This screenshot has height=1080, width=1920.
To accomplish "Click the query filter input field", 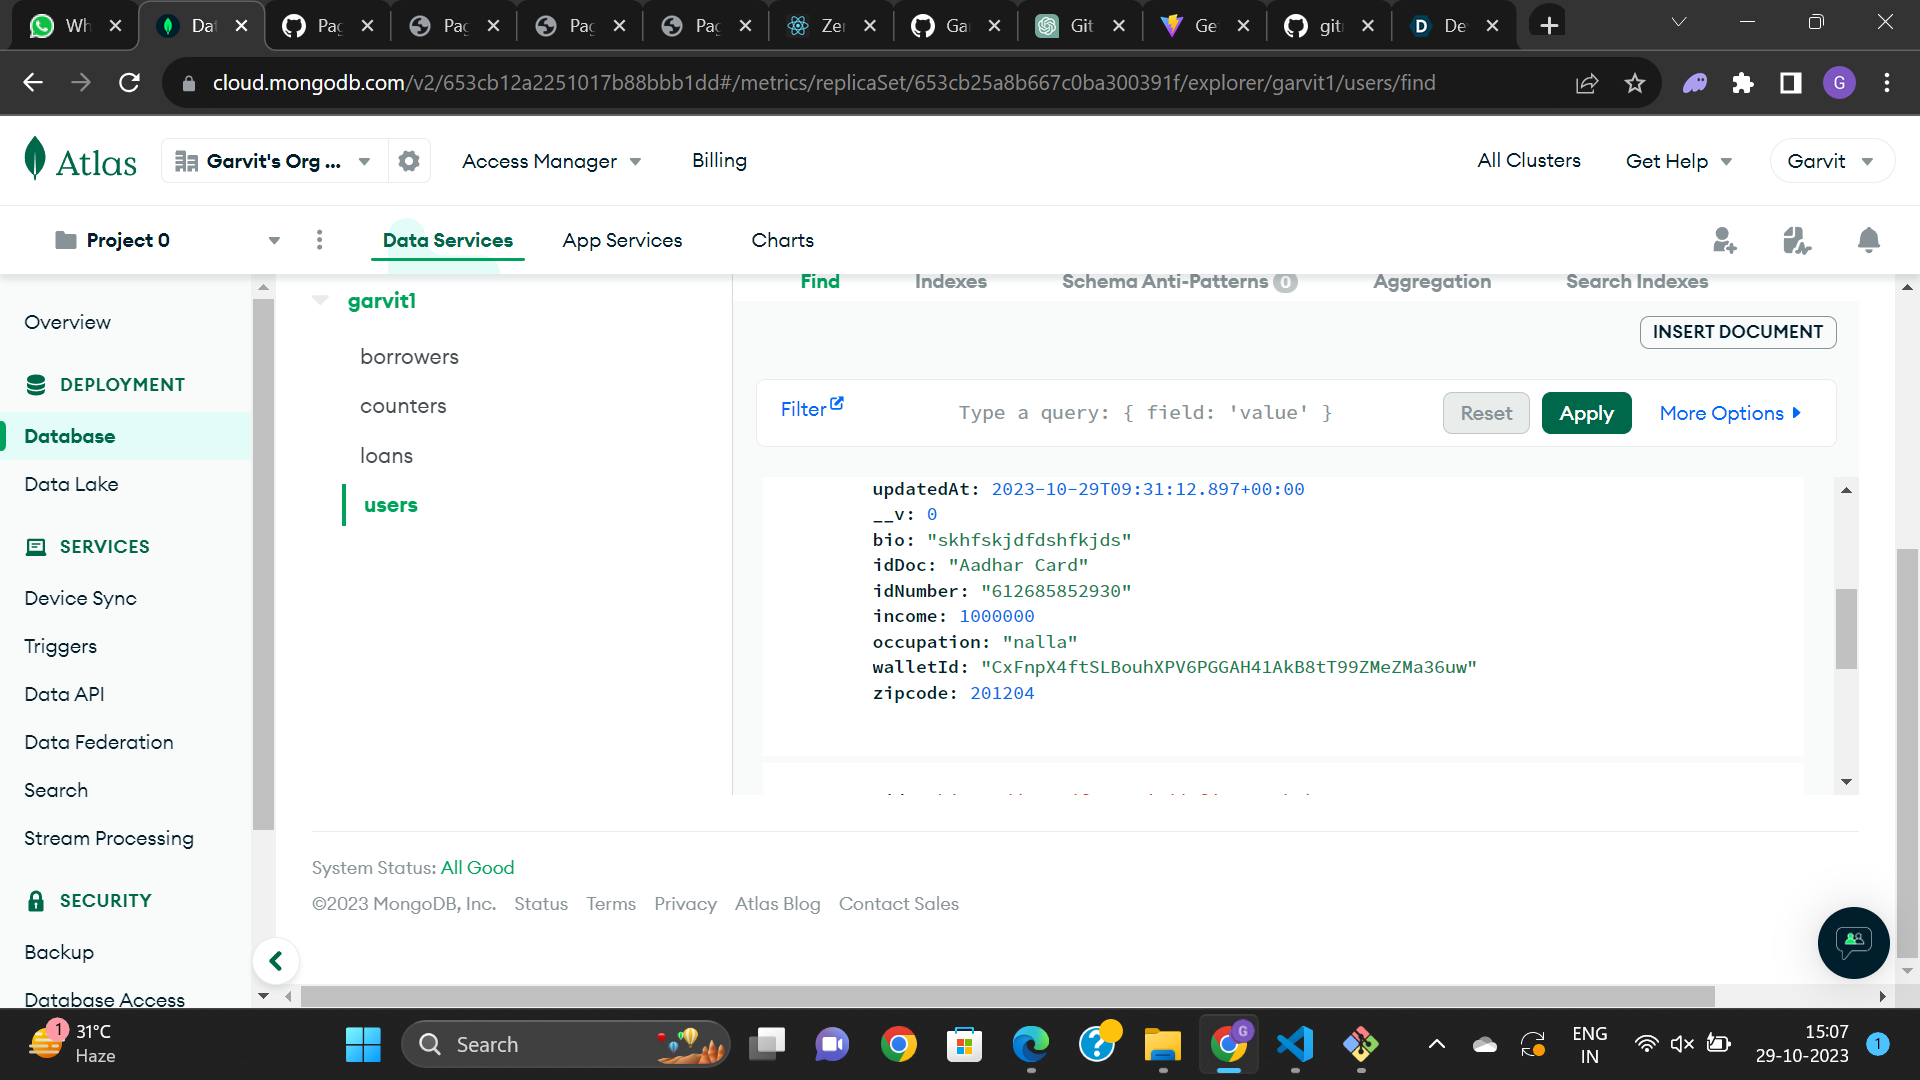I will point(1145,413).
